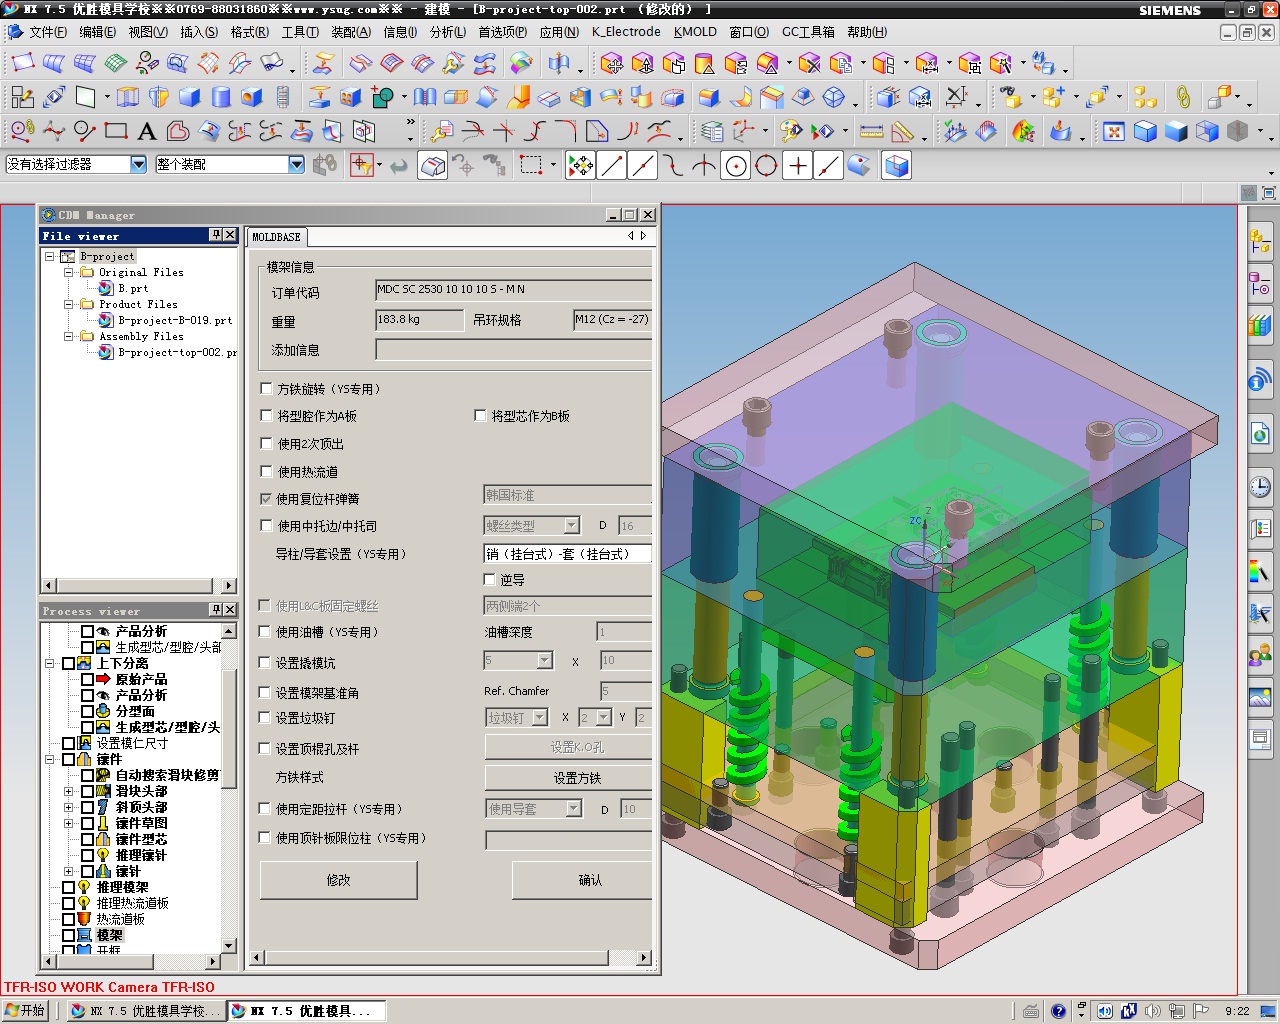Click the 确认 button
The image size is (1280, 1024).
[x=583, y=880]
